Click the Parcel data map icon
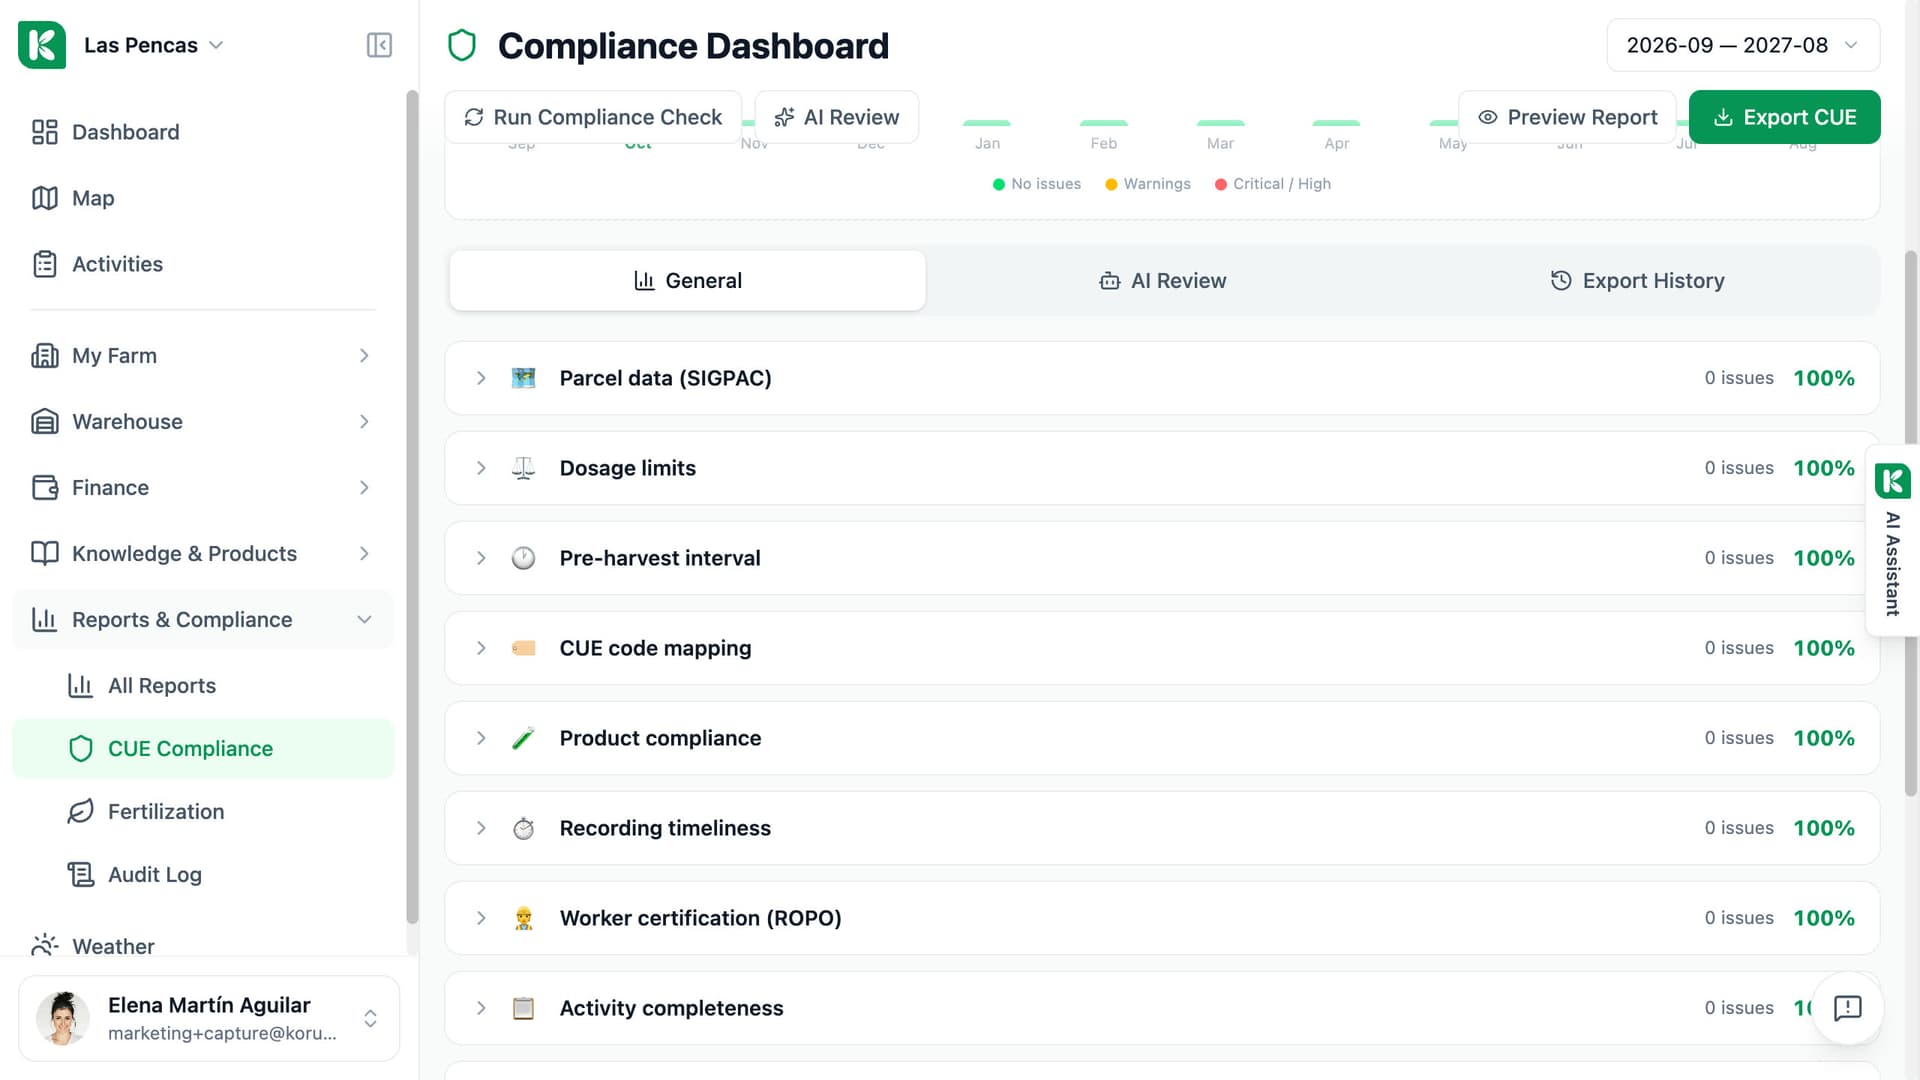This screenshot has width=1920, height=1080. [x=523, y=378]
